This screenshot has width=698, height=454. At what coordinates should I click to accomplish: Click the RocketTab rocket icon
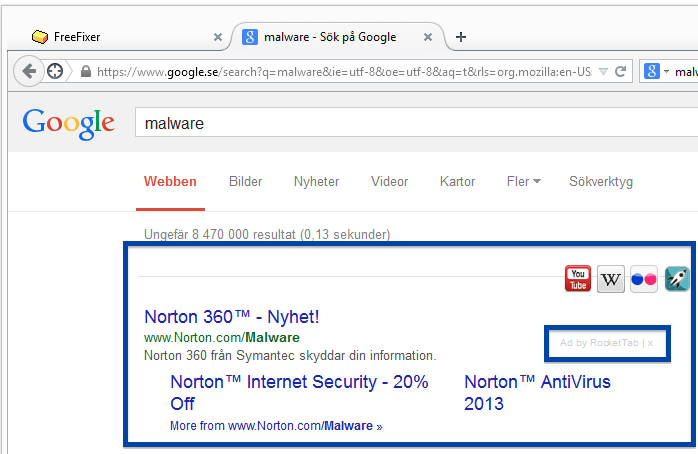coord(677,279)
